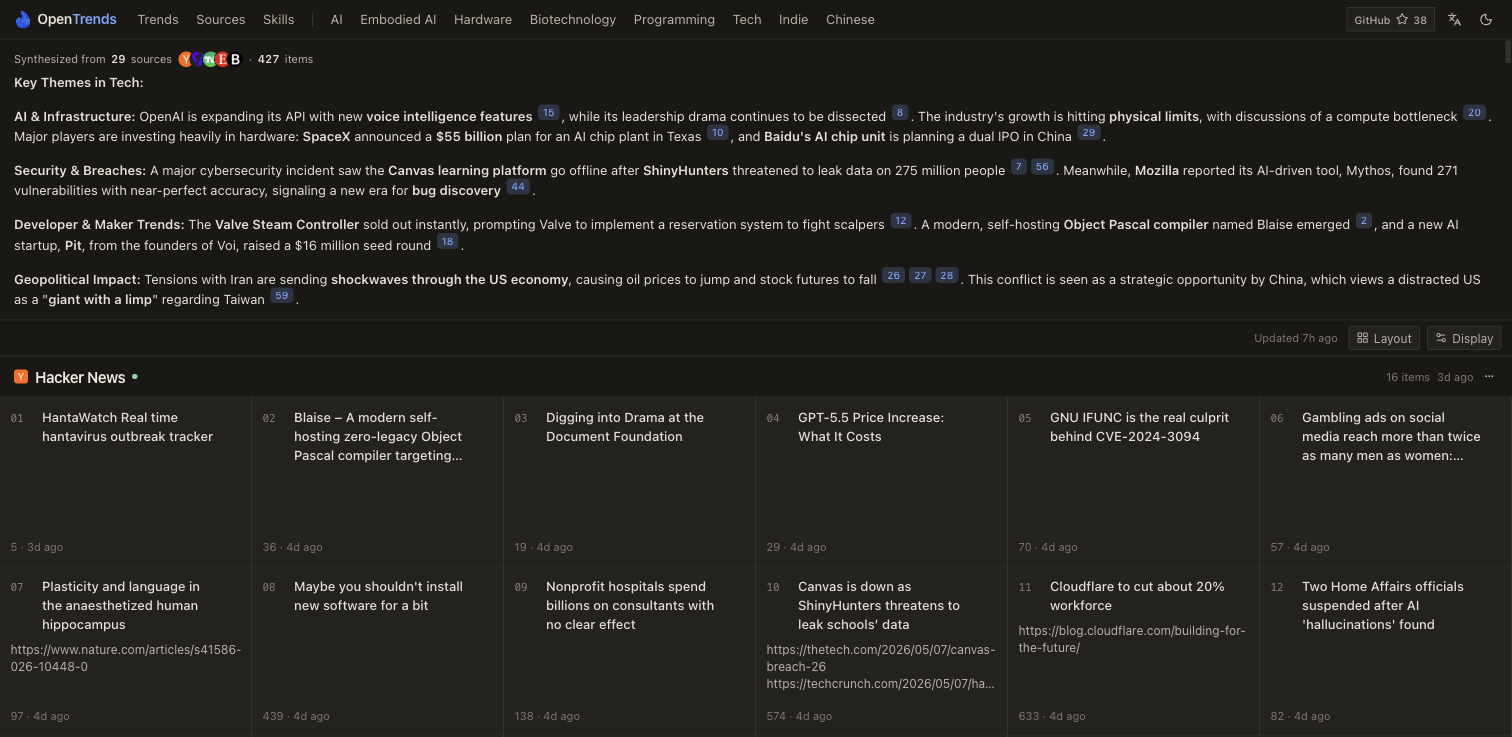Click citation badge 27 for stock futures
Screen dimensions: 1512x737
920,275
